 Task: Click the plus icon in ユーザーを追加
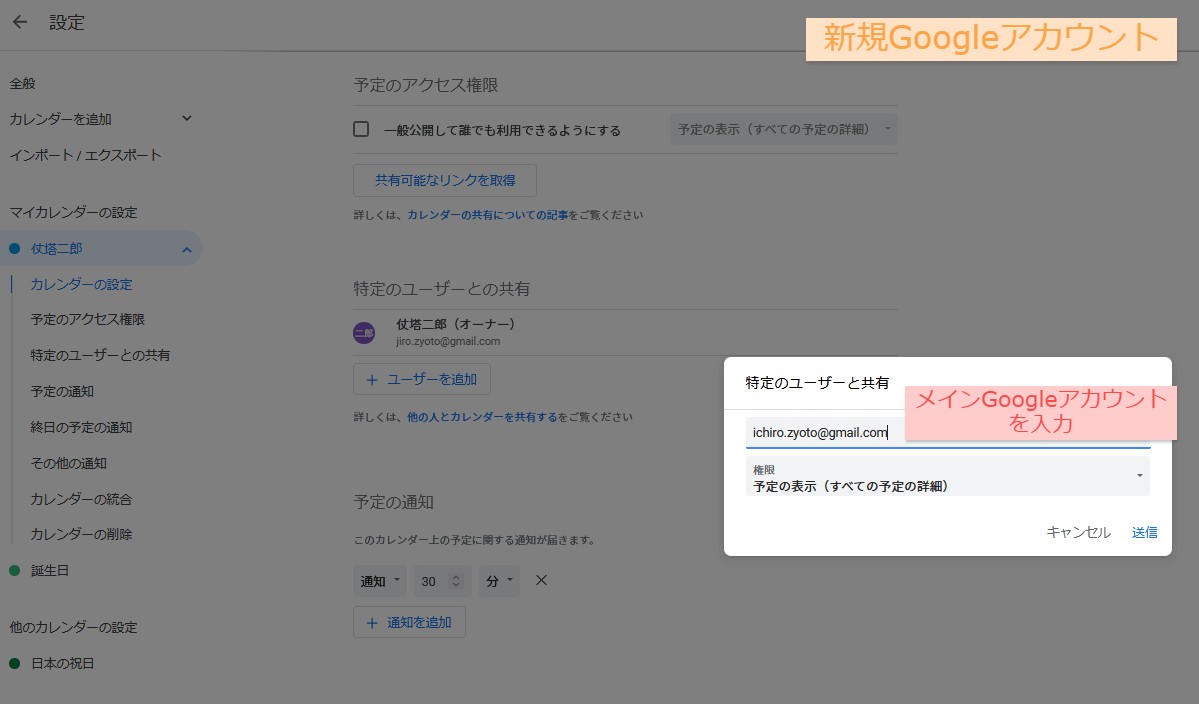[x=372, y=380]
